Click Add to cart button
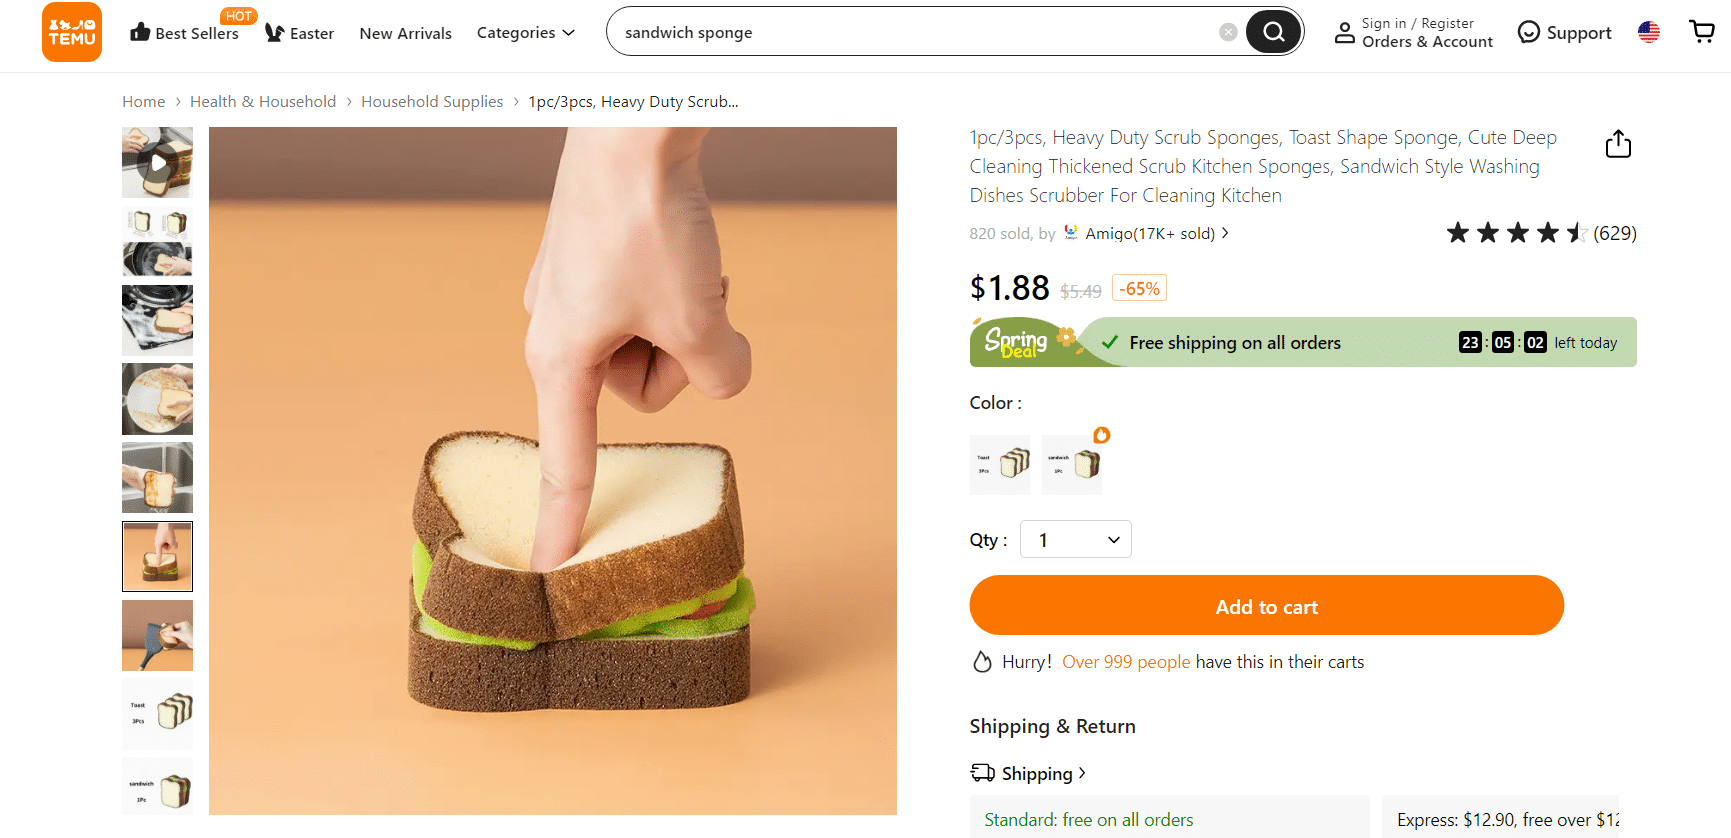Viewport: 1731px width, 838px height. [1266, 605]
